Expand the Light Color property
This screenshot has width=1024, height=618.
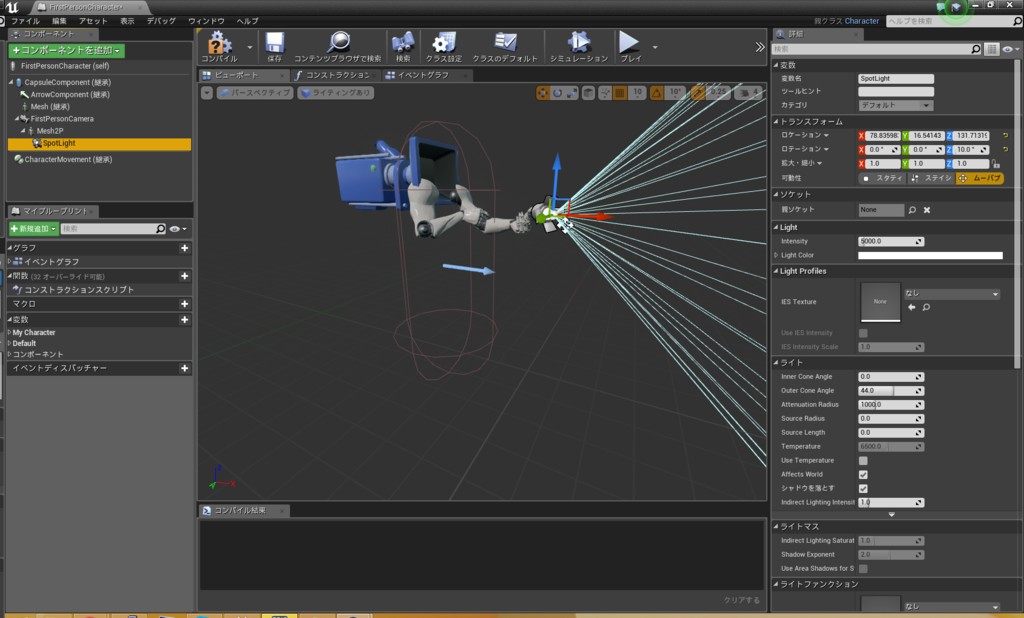click(776, 255)
